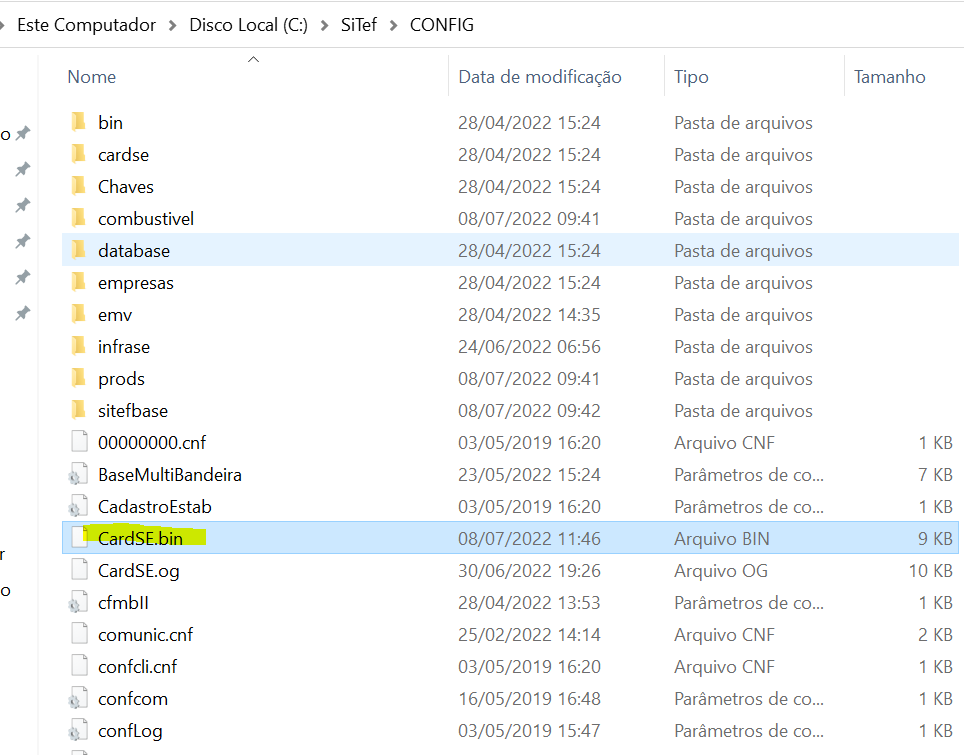Click date '25/02/2022 14:14' of comunic.cnf
The width and height of the screenshot is (964, 755).
click(x=529, y=634)
